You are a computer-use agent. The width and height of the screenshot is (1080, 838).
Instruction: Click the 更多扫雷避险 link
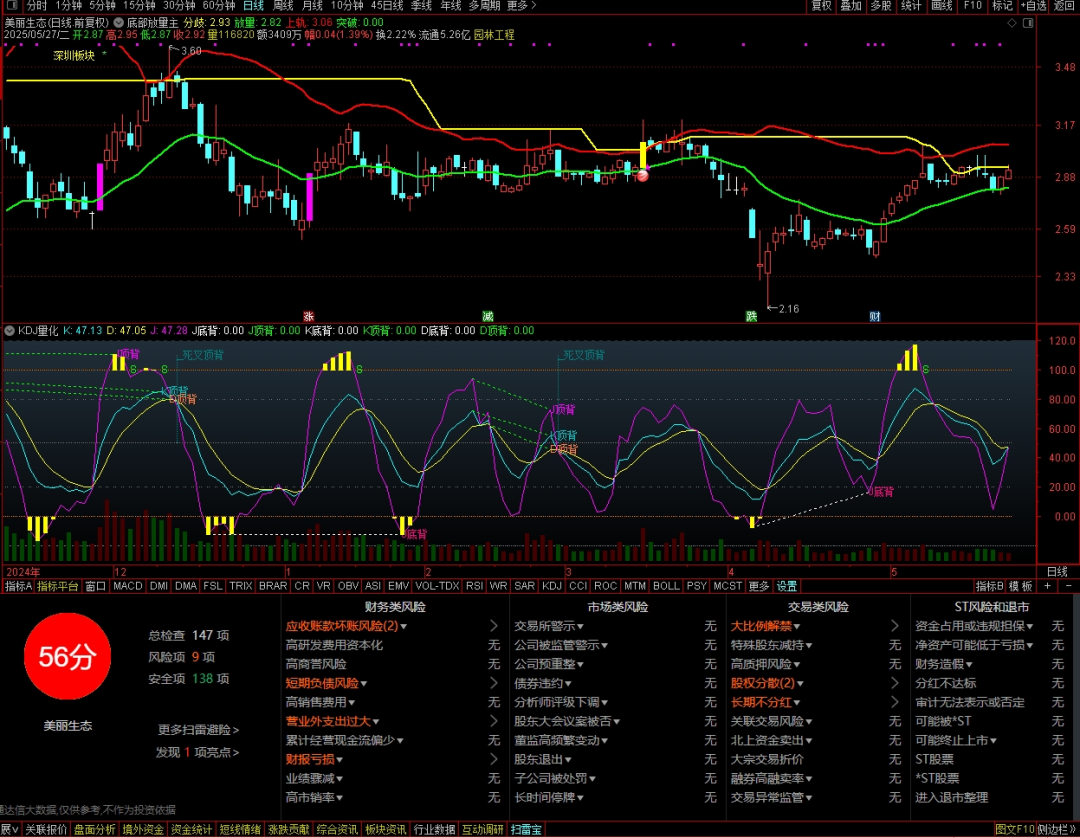point(198,730)
